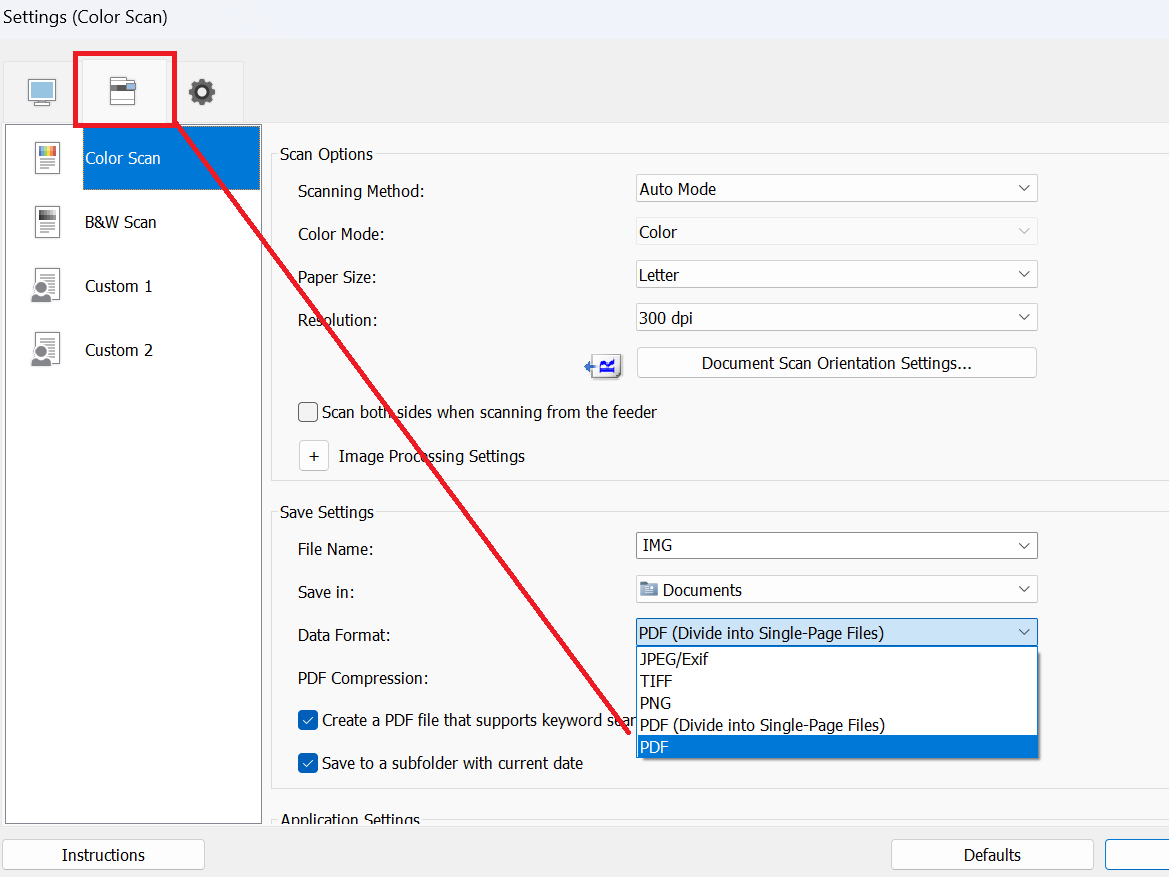The image size is (1169, 877).
Task: Click the Defaults button
Action: [x=991, y=855]
